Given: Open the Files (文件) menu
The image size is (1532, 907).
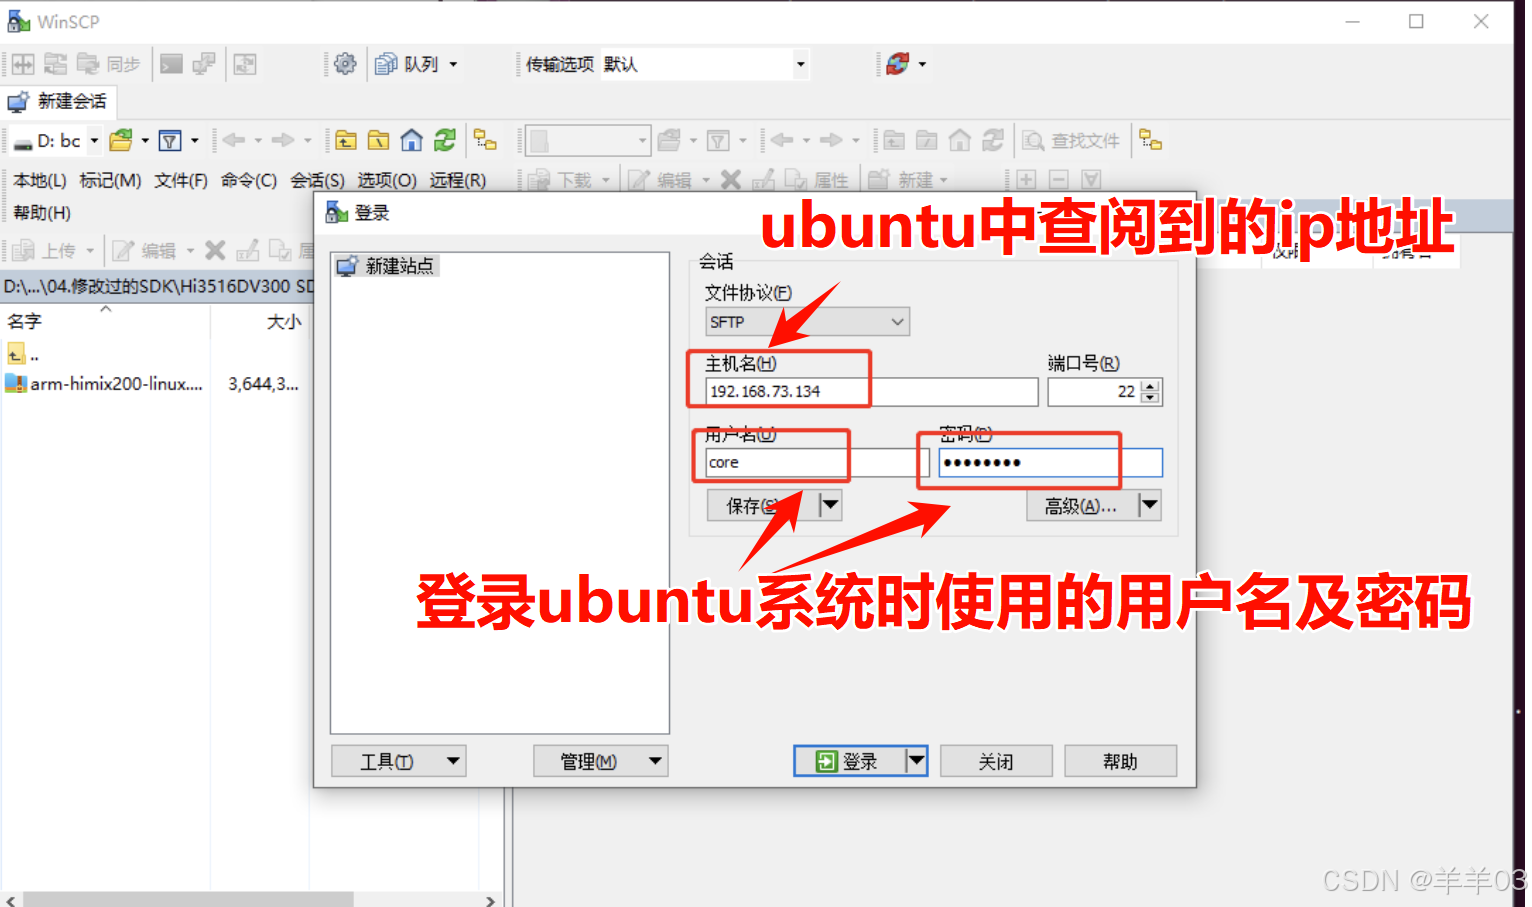Looking at the screenshot, I should 181,180.
